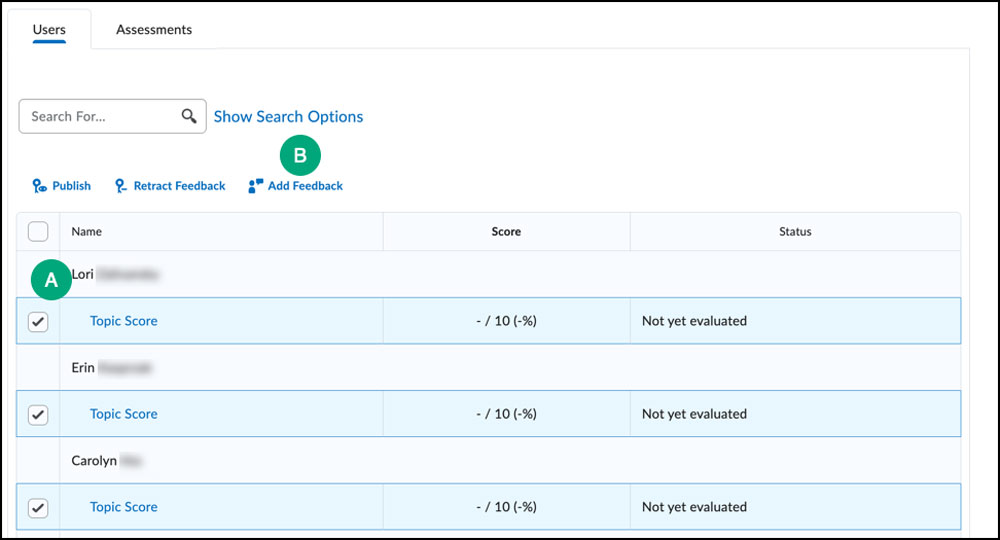Open Erin's Topic Score link
Viewport: 1000px width, 540px height.
[x=124, y=414]
